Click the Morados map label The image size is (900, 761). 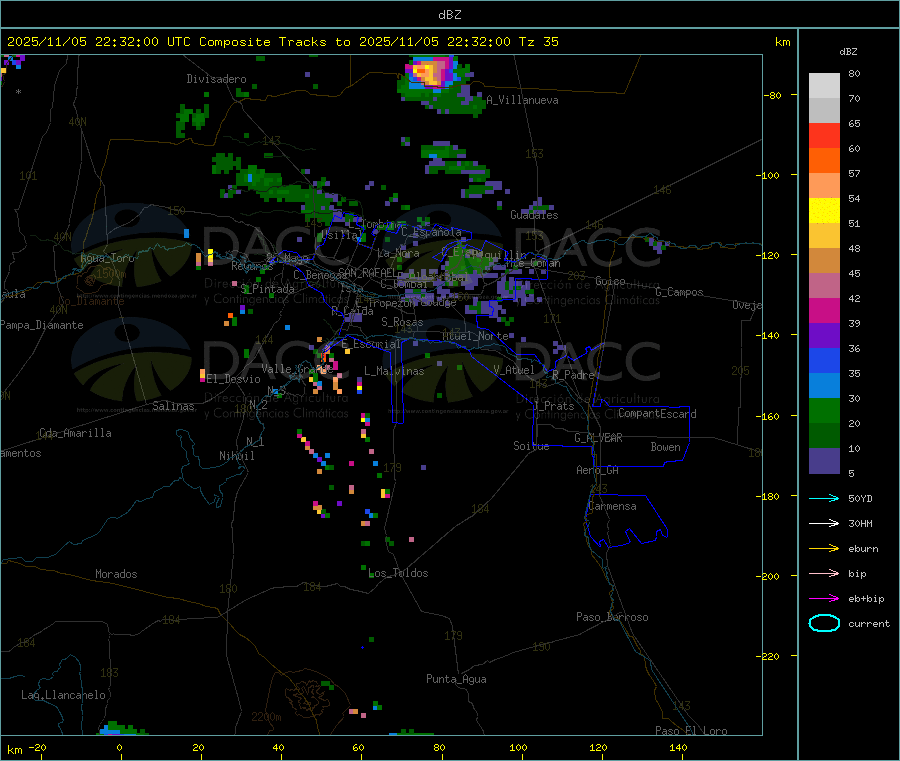click(x=116, y=574)
